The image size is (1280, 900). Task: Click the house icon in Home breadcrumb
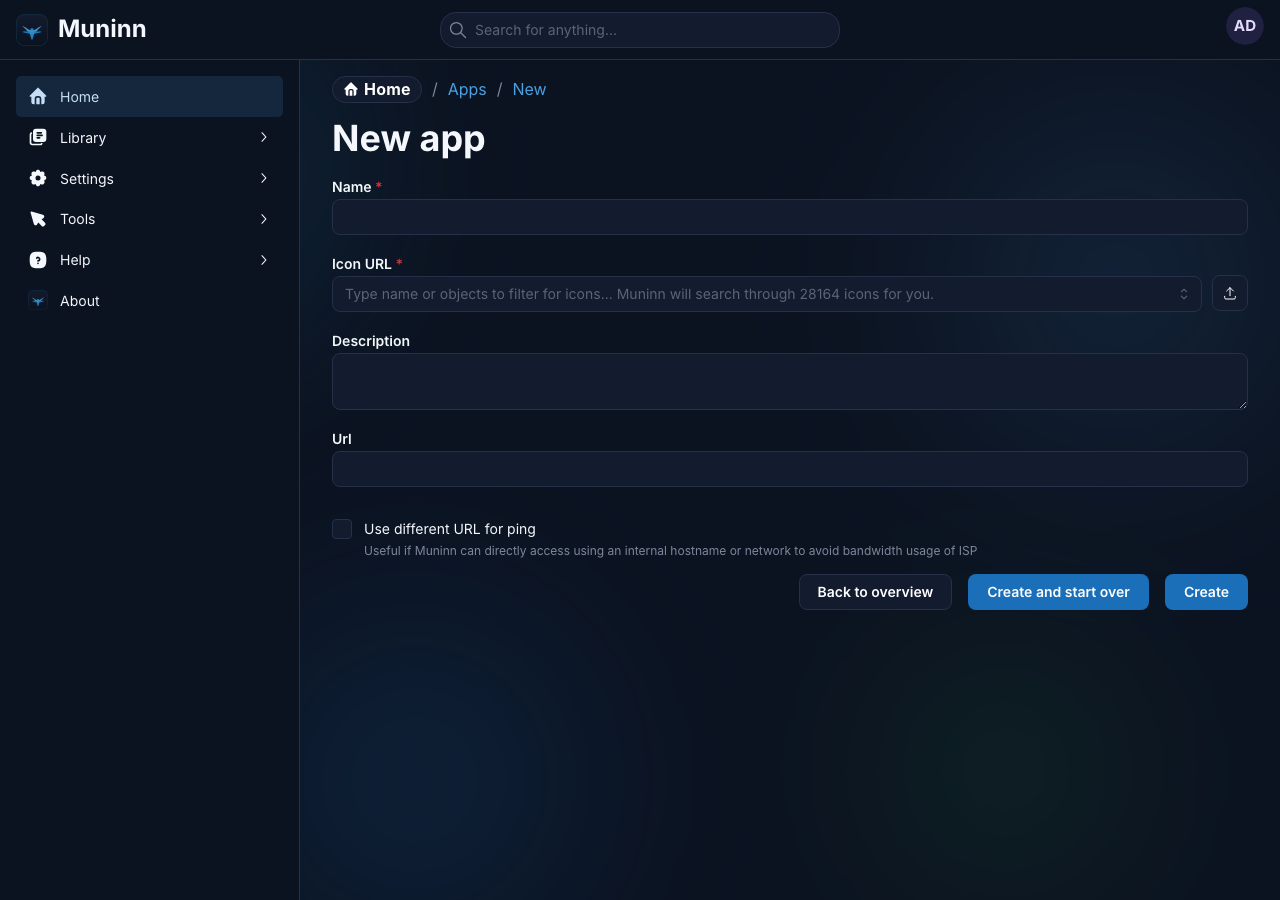[x=351, y=90]
